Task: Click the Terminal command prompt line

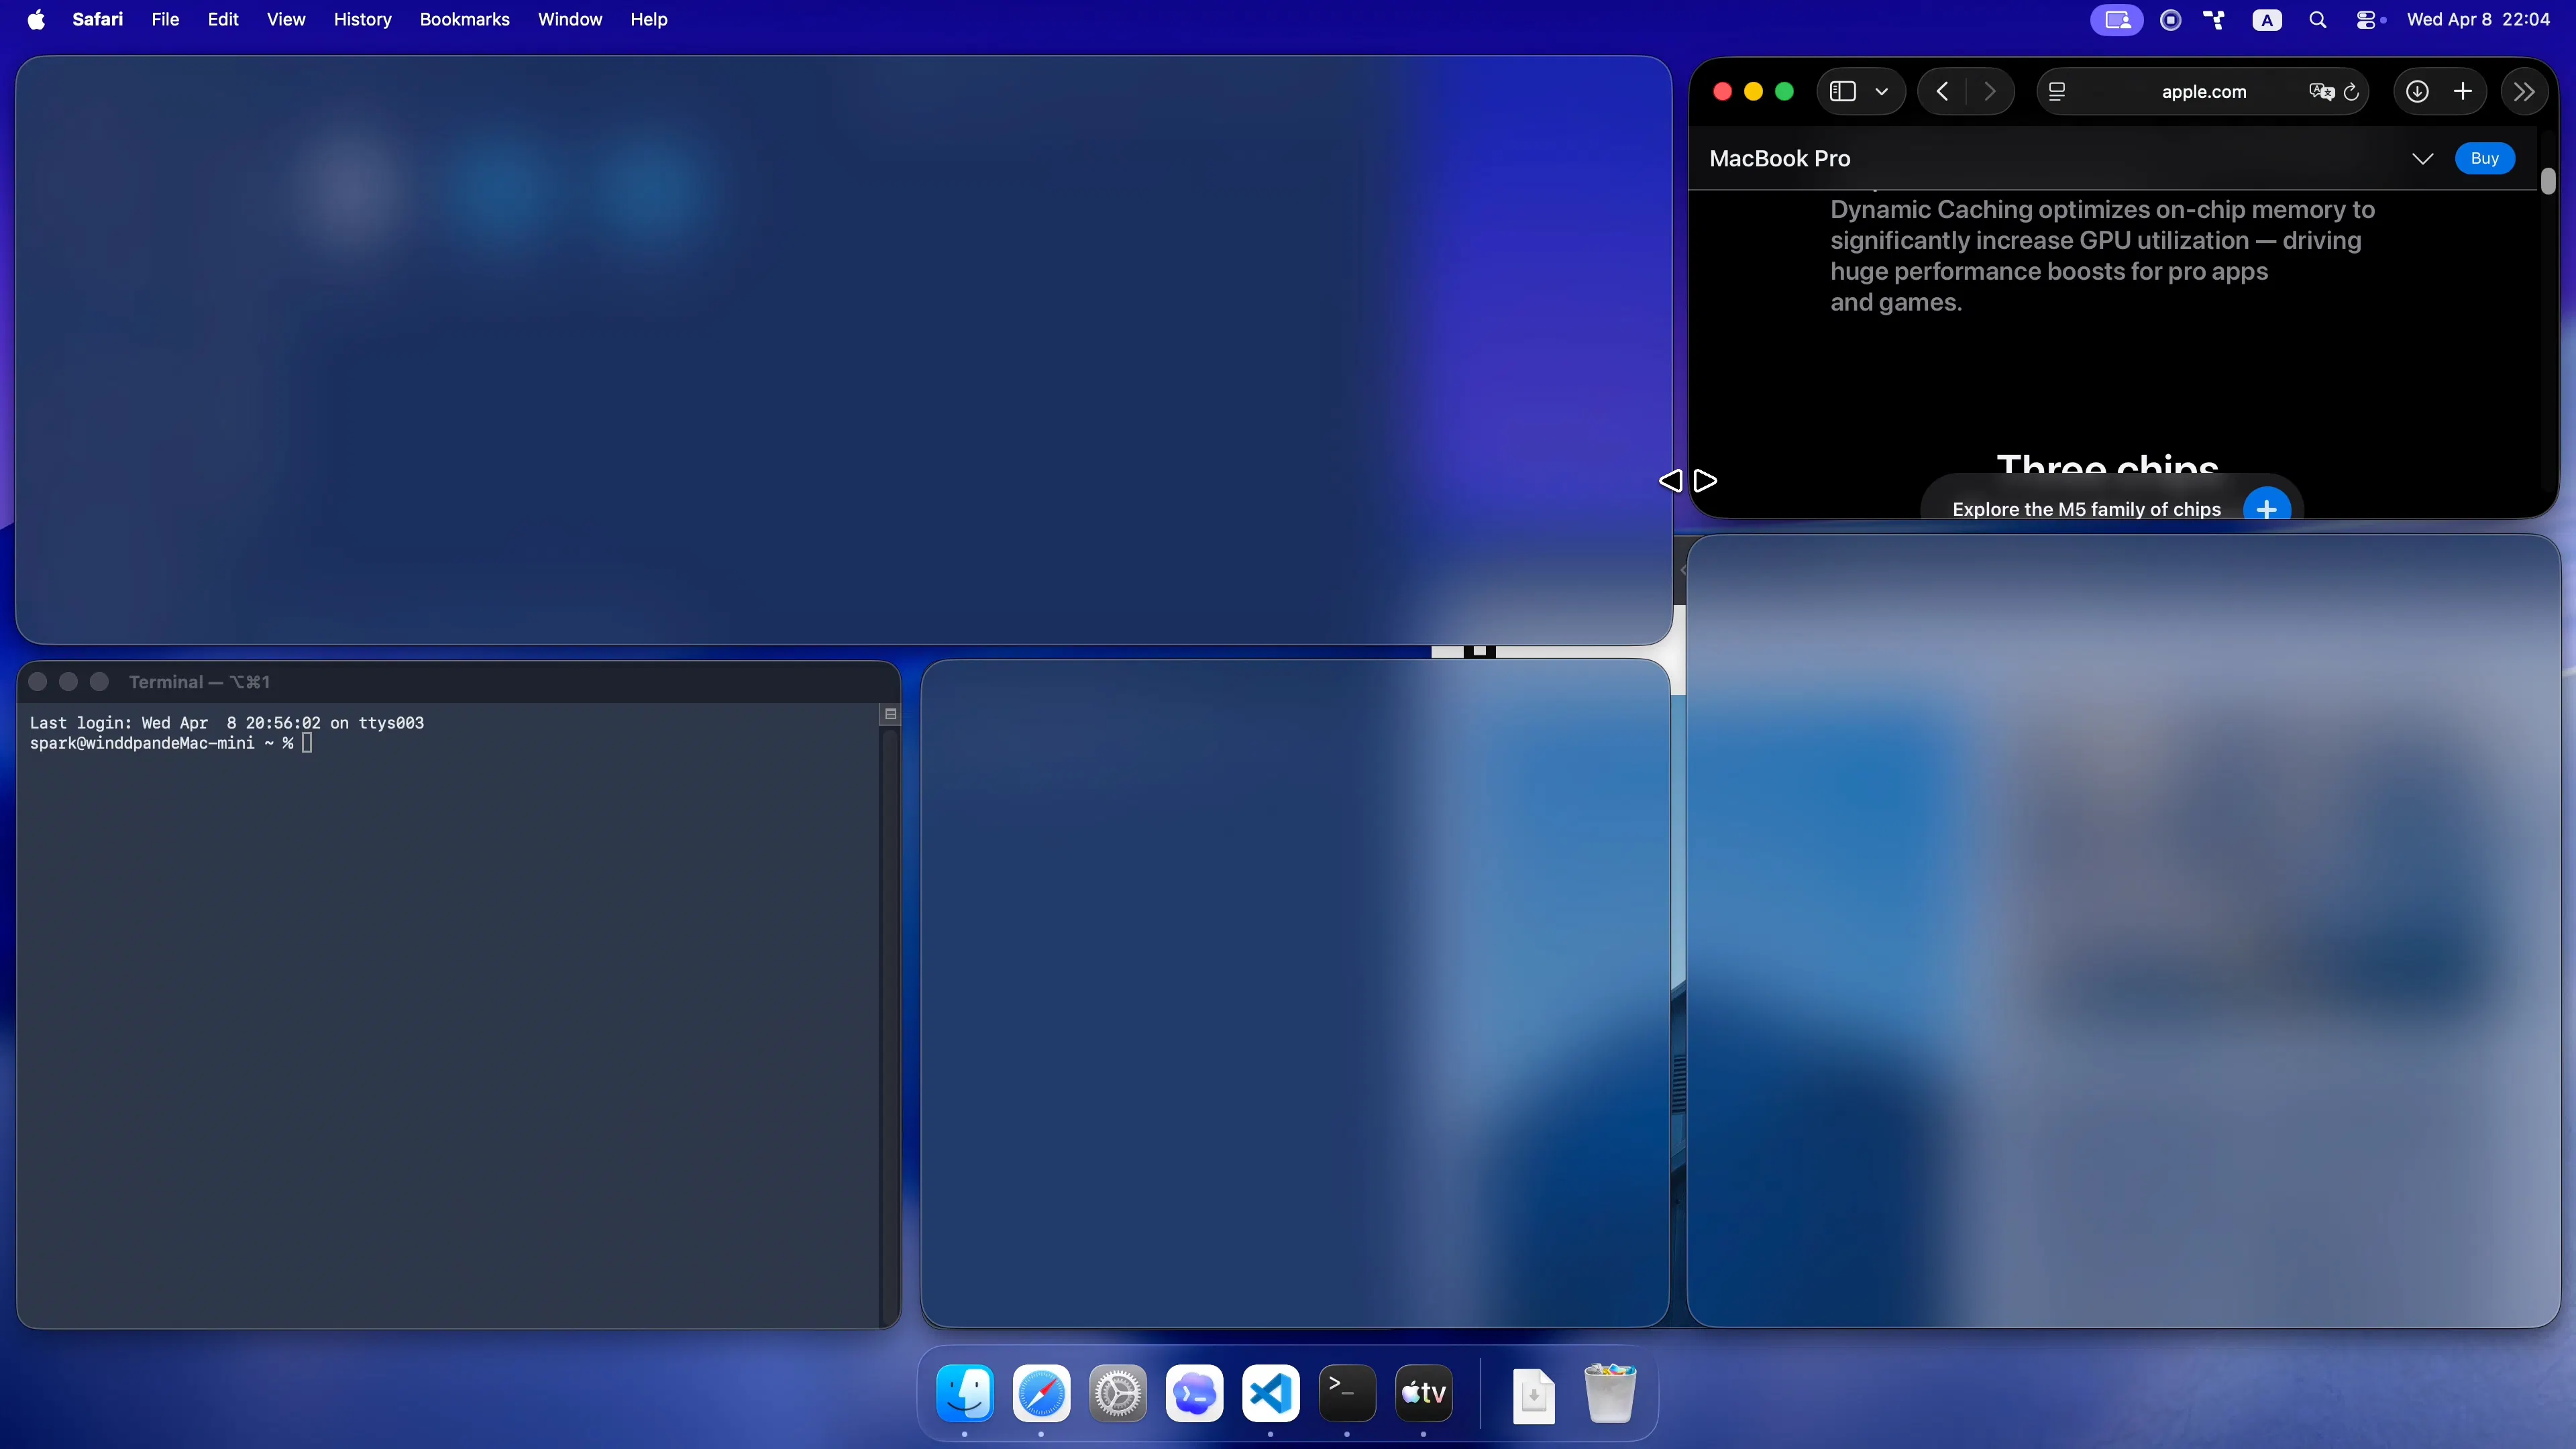Action: (170, 743)
